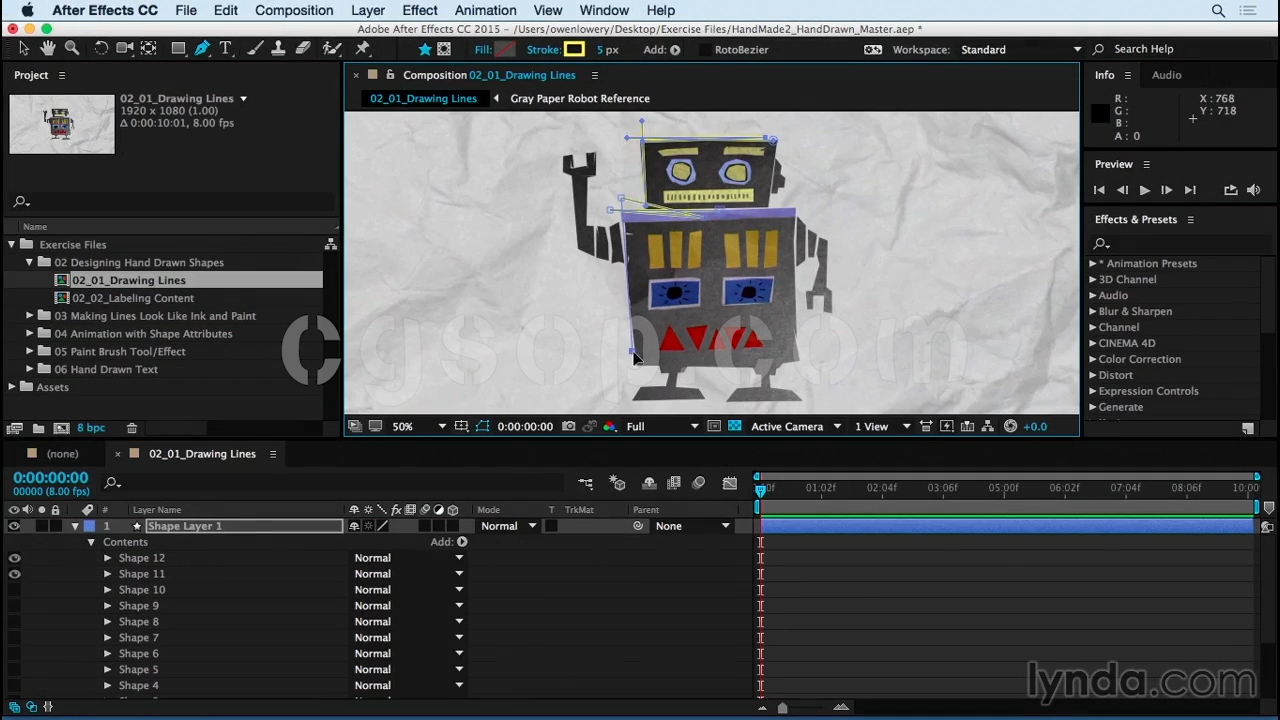The height and width of the screenshot is (720, 1280).
Task: Click the Take Snapshot camera icon
Action: (x=569, y=427)
